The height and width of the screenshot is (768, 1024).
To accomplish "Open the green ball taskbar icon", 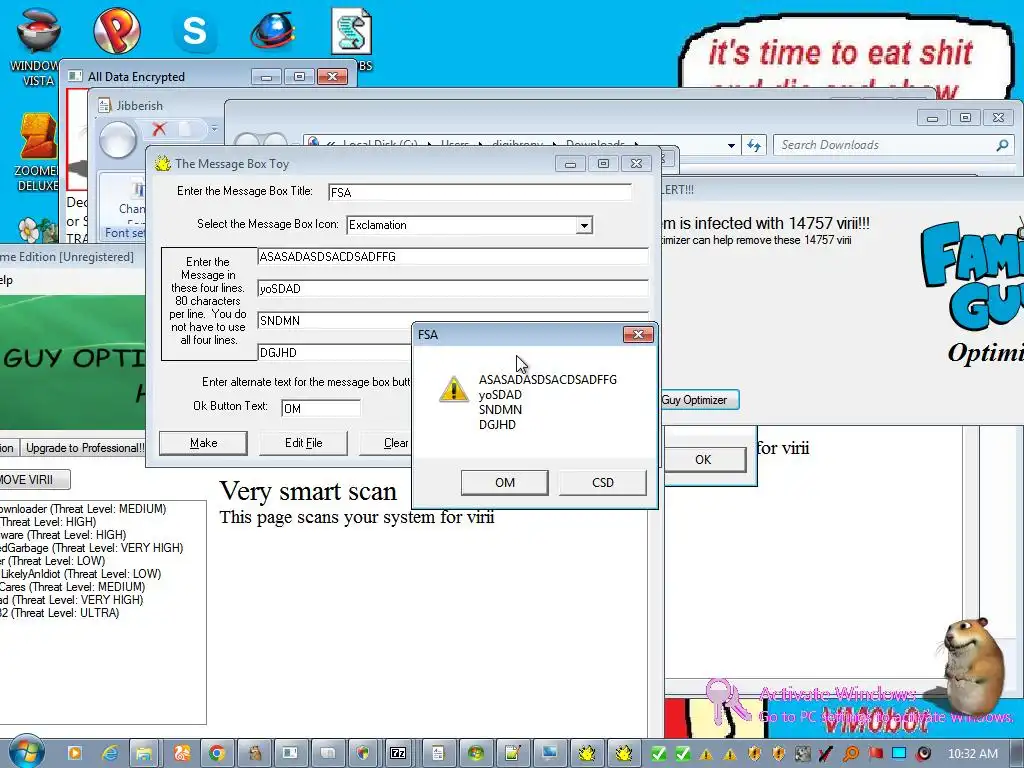I will (475, 754).
